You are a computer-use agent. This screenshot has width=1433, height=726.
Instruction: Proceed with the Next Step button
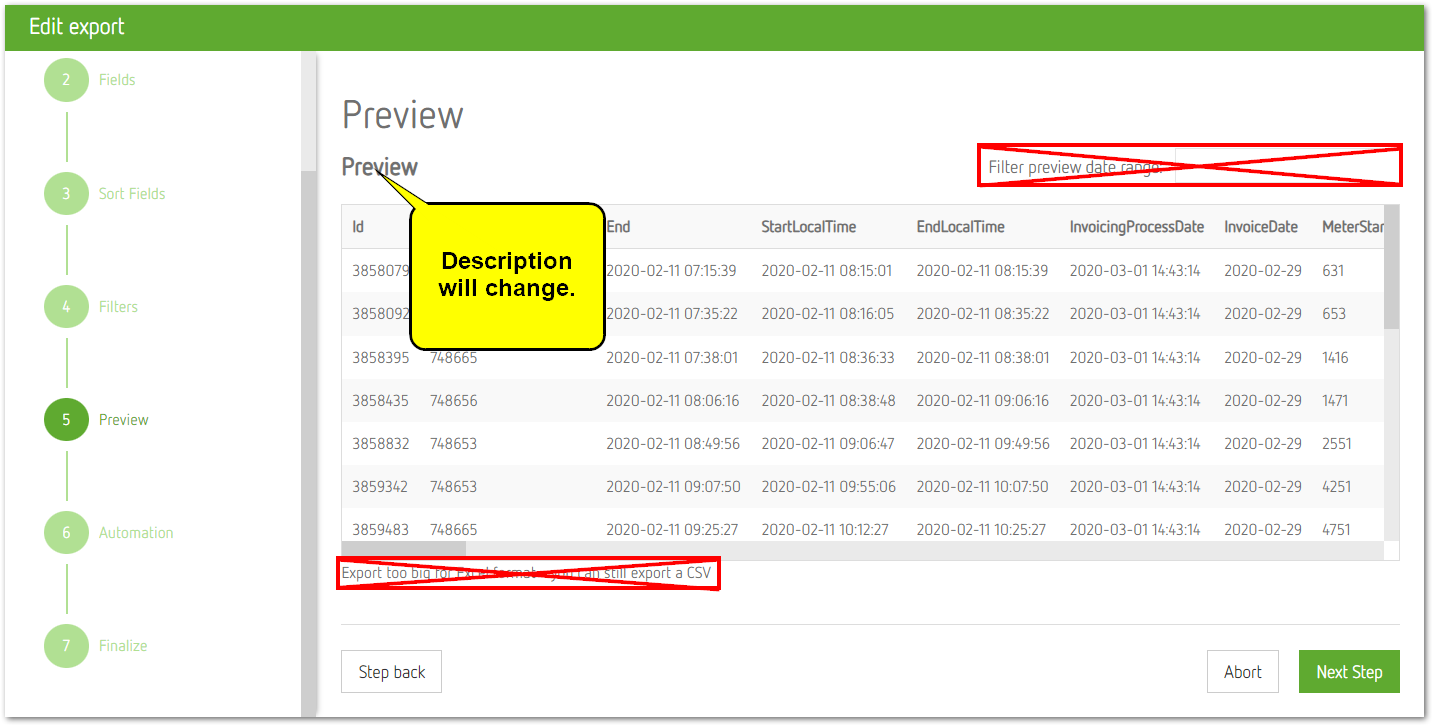[1349, 672]
